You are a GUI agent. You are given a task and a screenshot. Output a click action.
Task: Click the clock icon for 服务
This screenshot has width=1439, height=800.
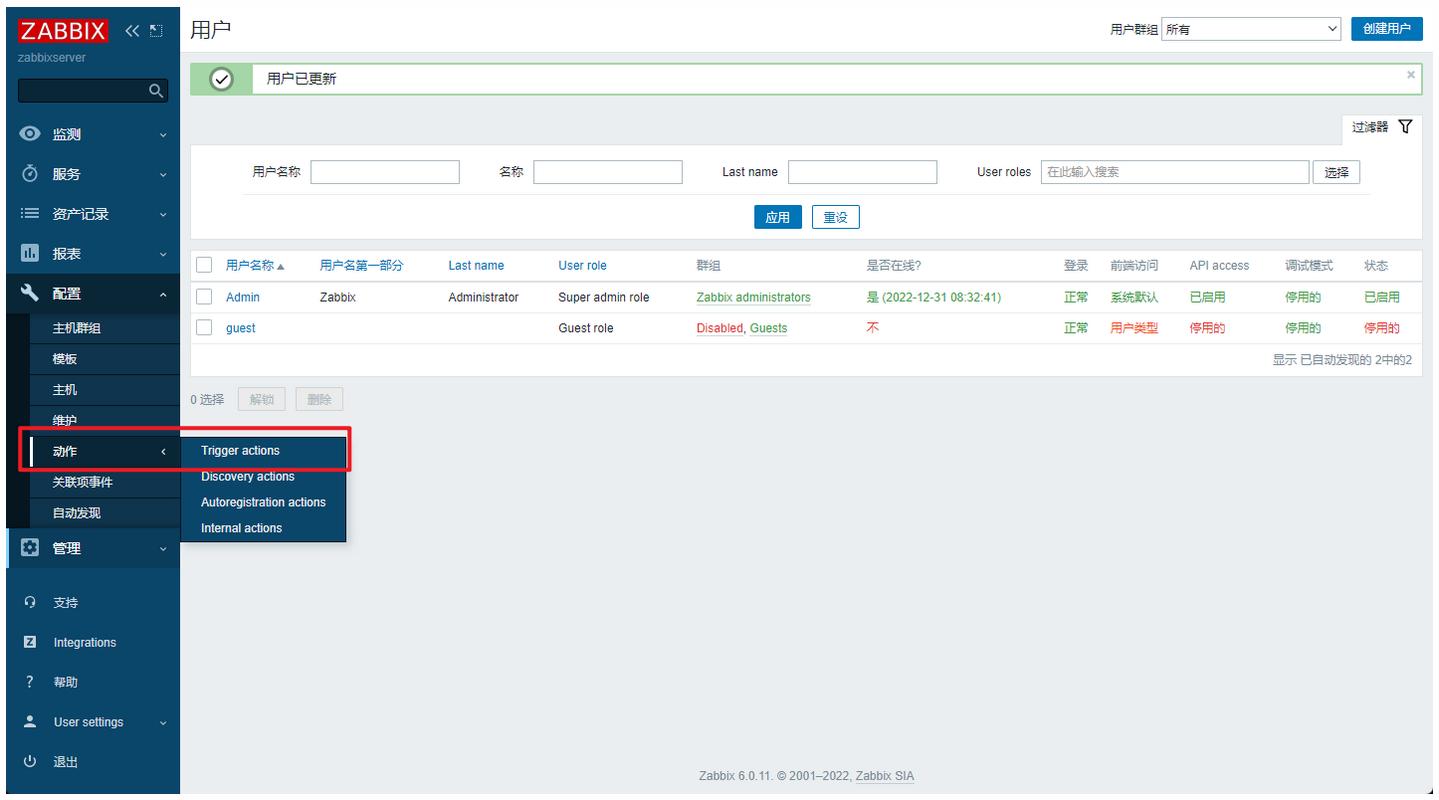click(30, 174)
